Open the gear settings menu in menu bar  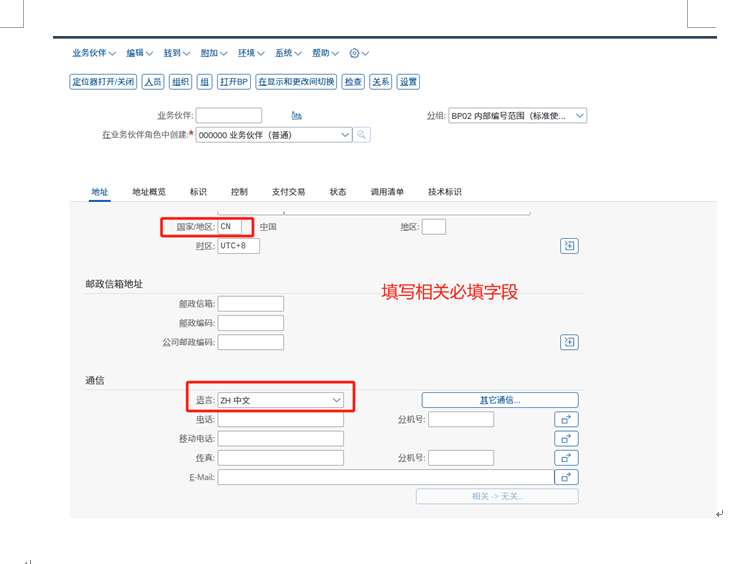pyautogui.click(x=359, y=53)
